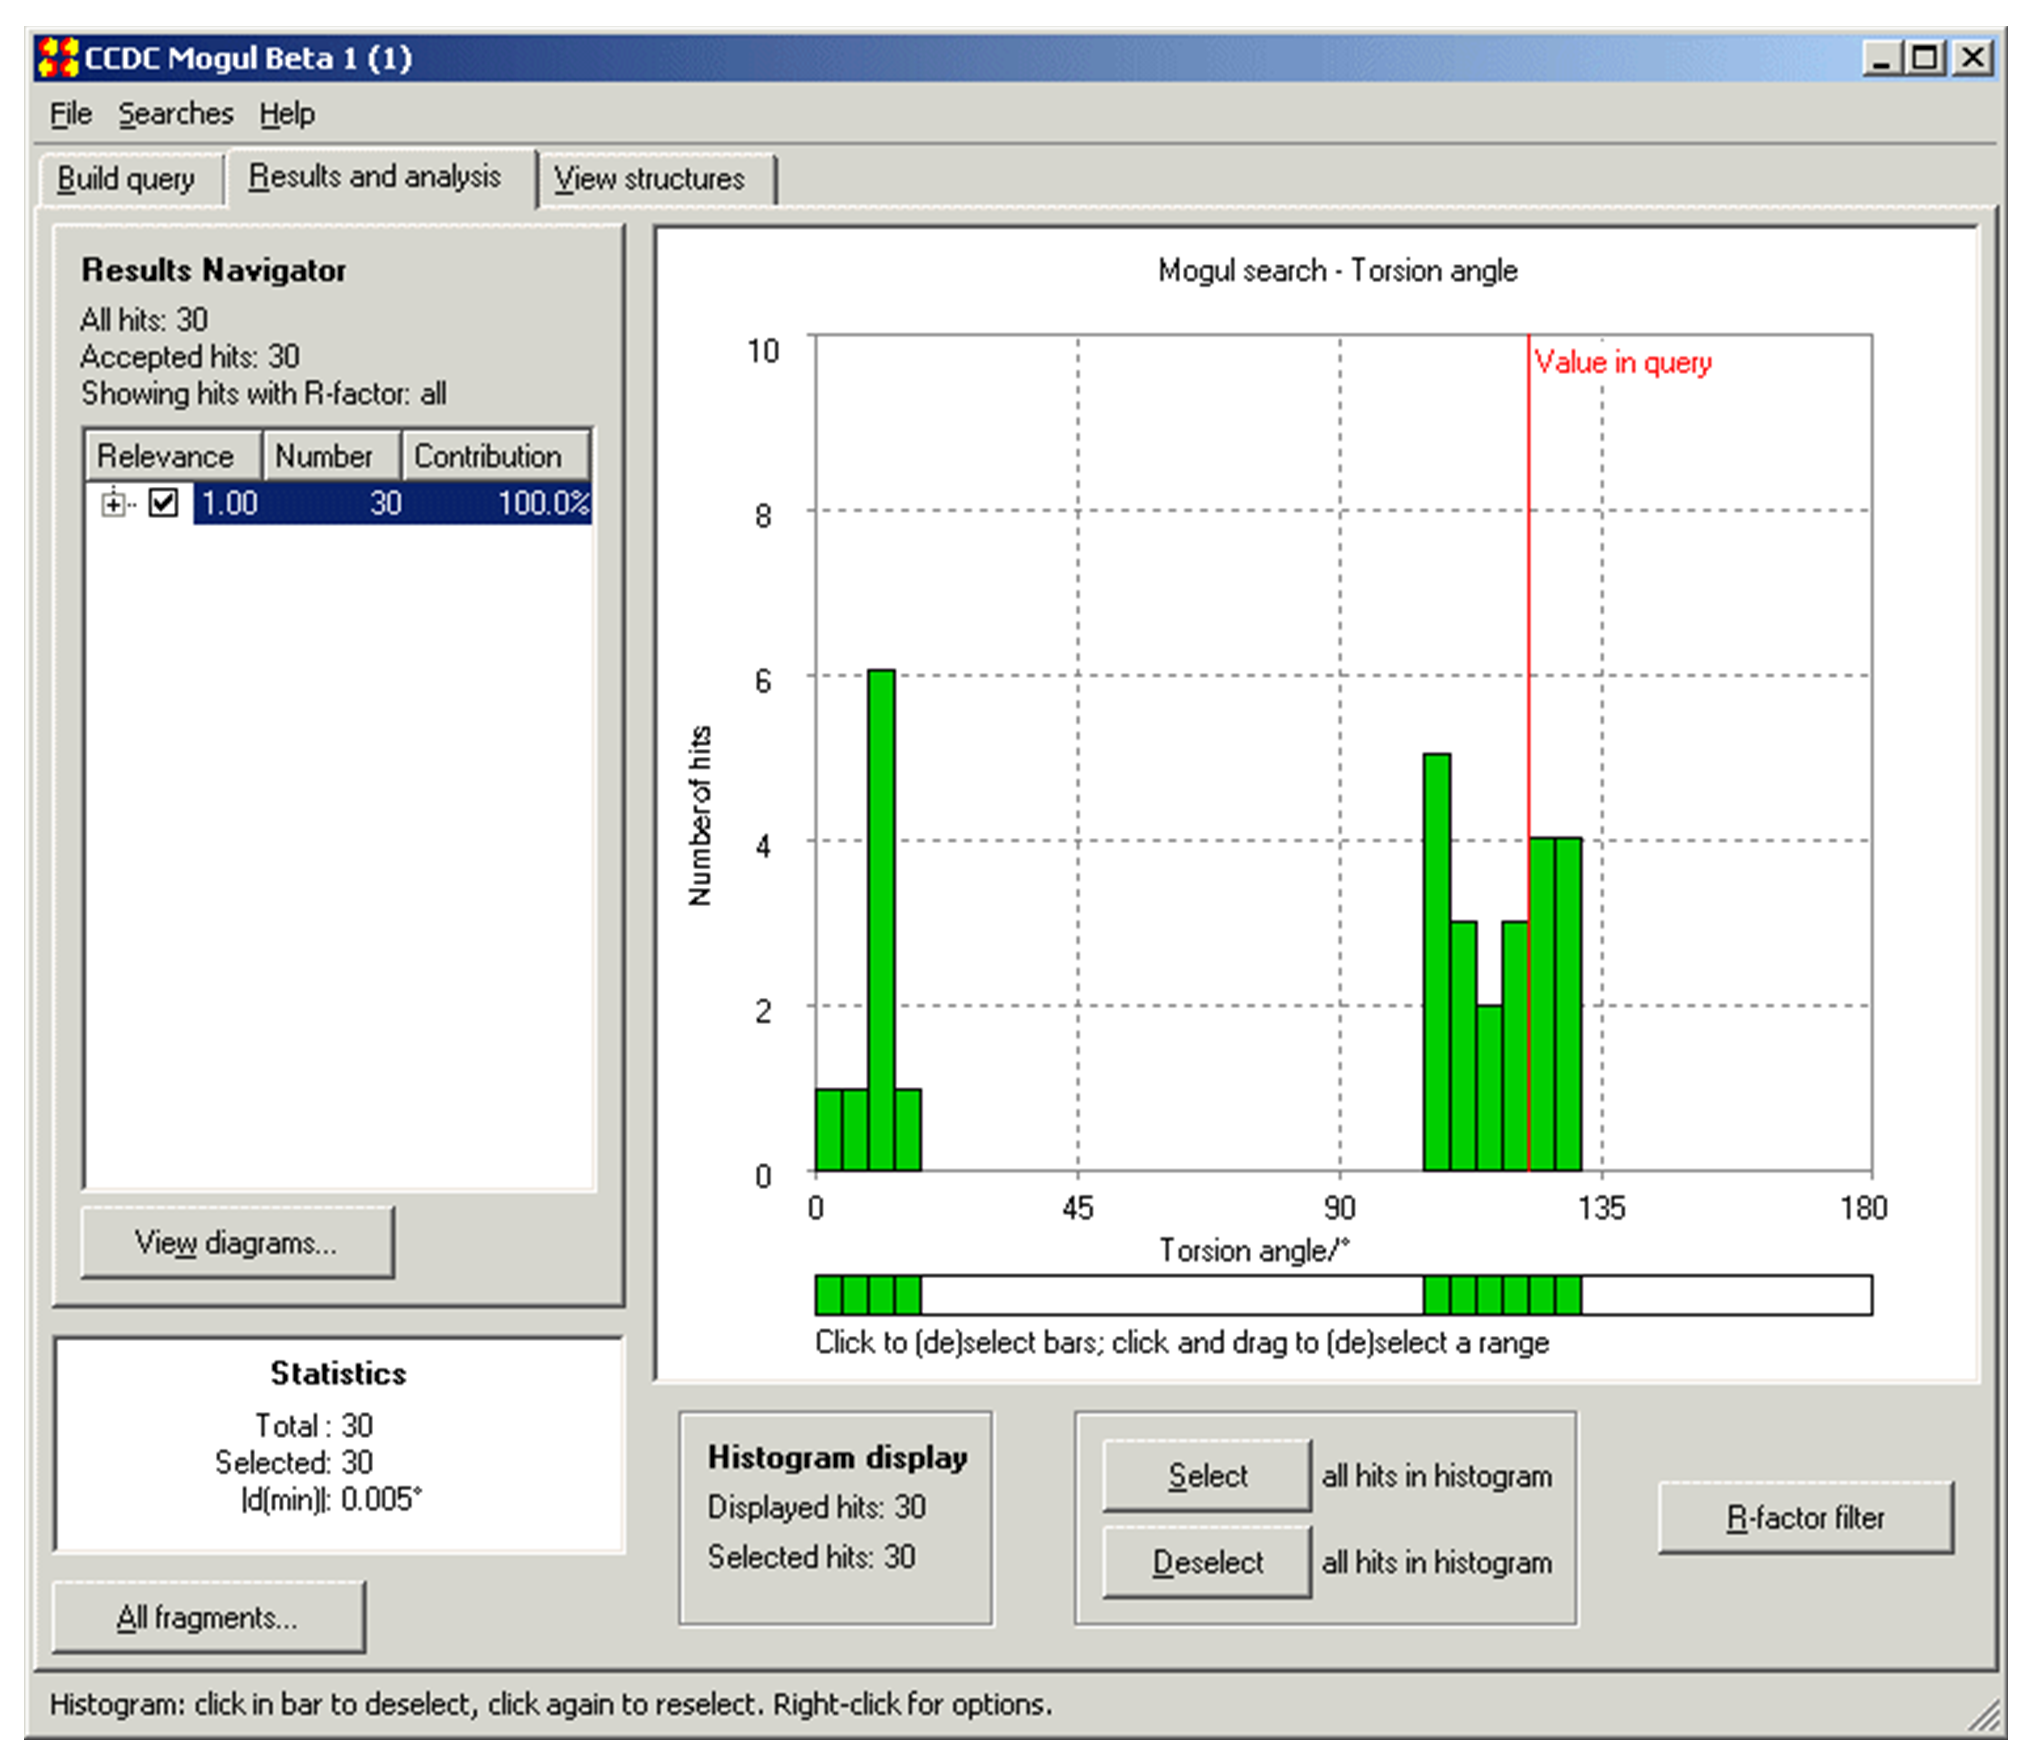Uncheck the 1.00 relevance row checkbox
The height and width of the screenshot is (1763, 2033).
163,502
